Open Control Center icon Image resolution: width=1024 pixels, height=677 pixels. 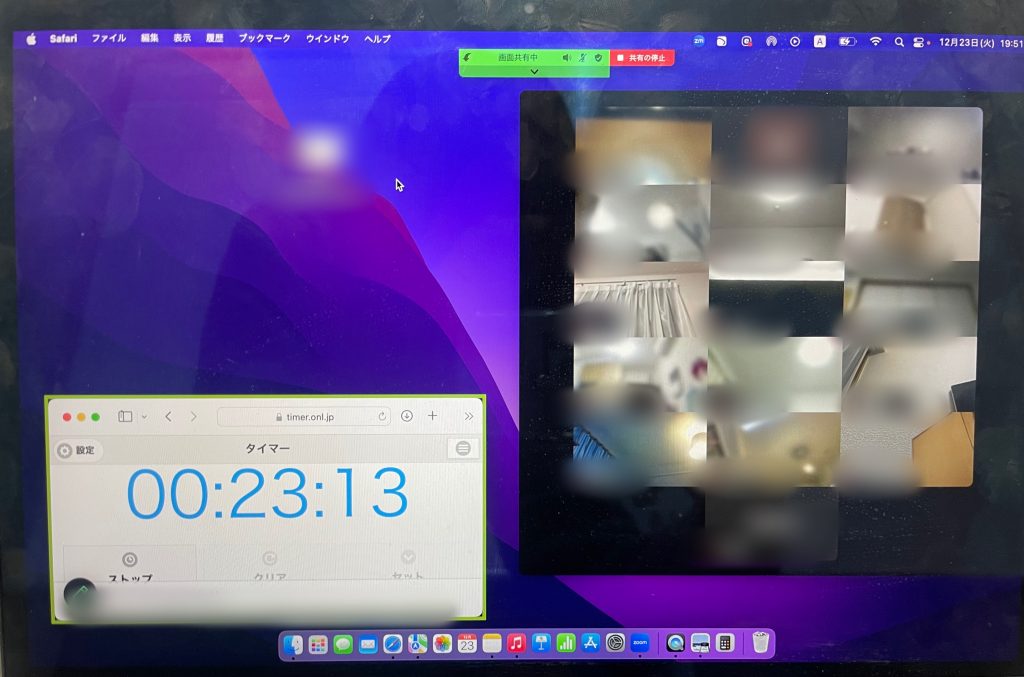[919, 43]
